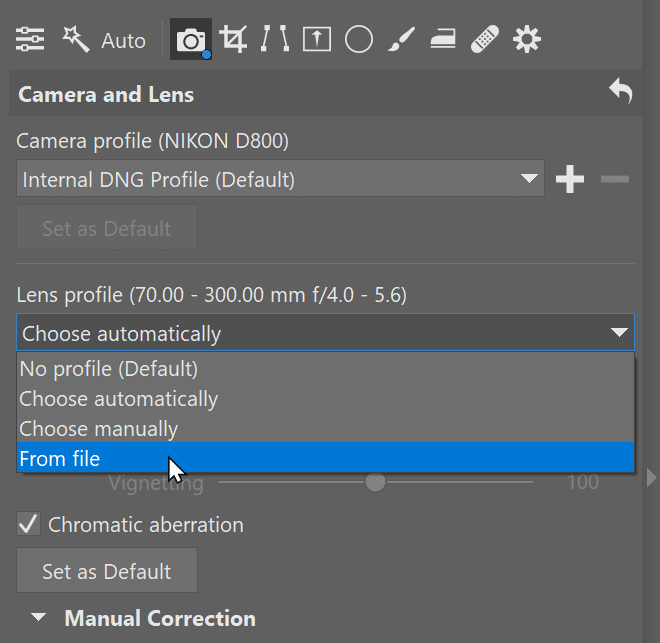This screenshot has height=643, width=660.
Task: Open the Camera profile dropdown
Action: pos(280,178)
